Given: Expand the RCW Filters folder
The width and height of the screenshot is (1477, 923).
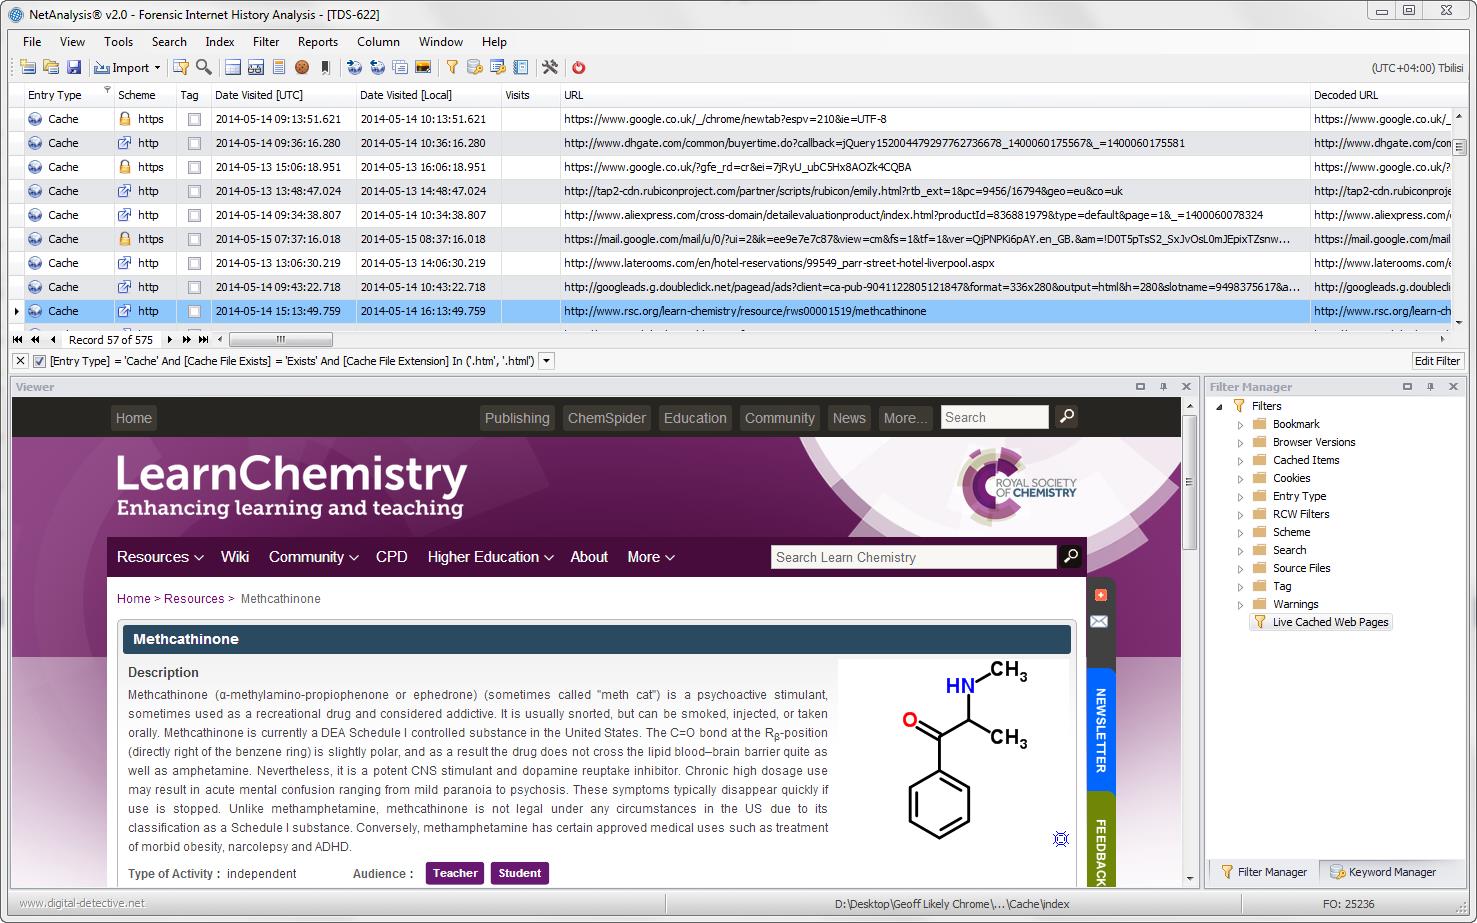Looking at the screenshot, I should click(x=1241, y=515).
